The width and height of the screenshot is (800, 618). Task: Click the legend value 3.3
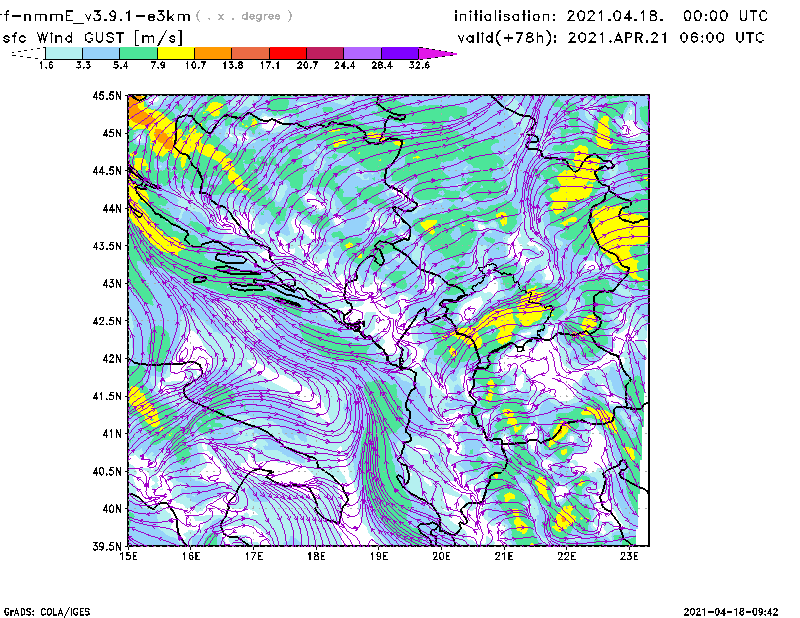tap(83, 65)
